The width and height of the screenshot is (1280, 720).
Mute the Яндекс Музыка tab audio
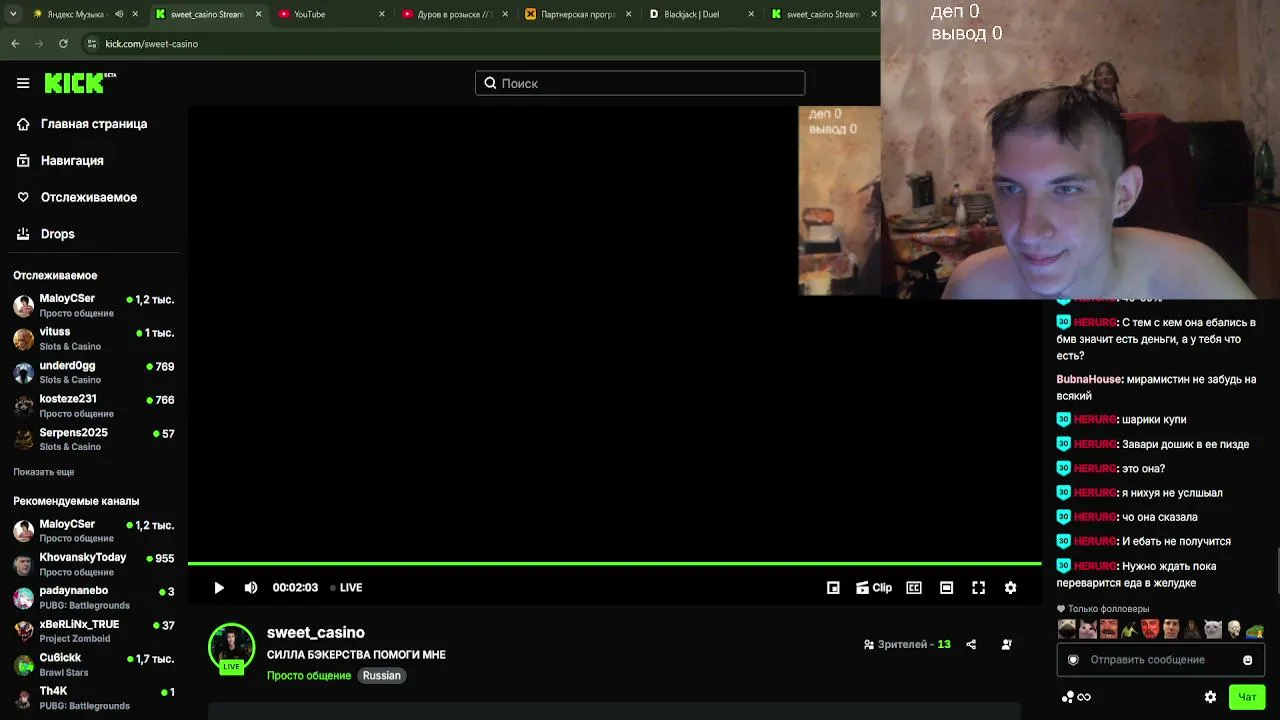[119, 14]
